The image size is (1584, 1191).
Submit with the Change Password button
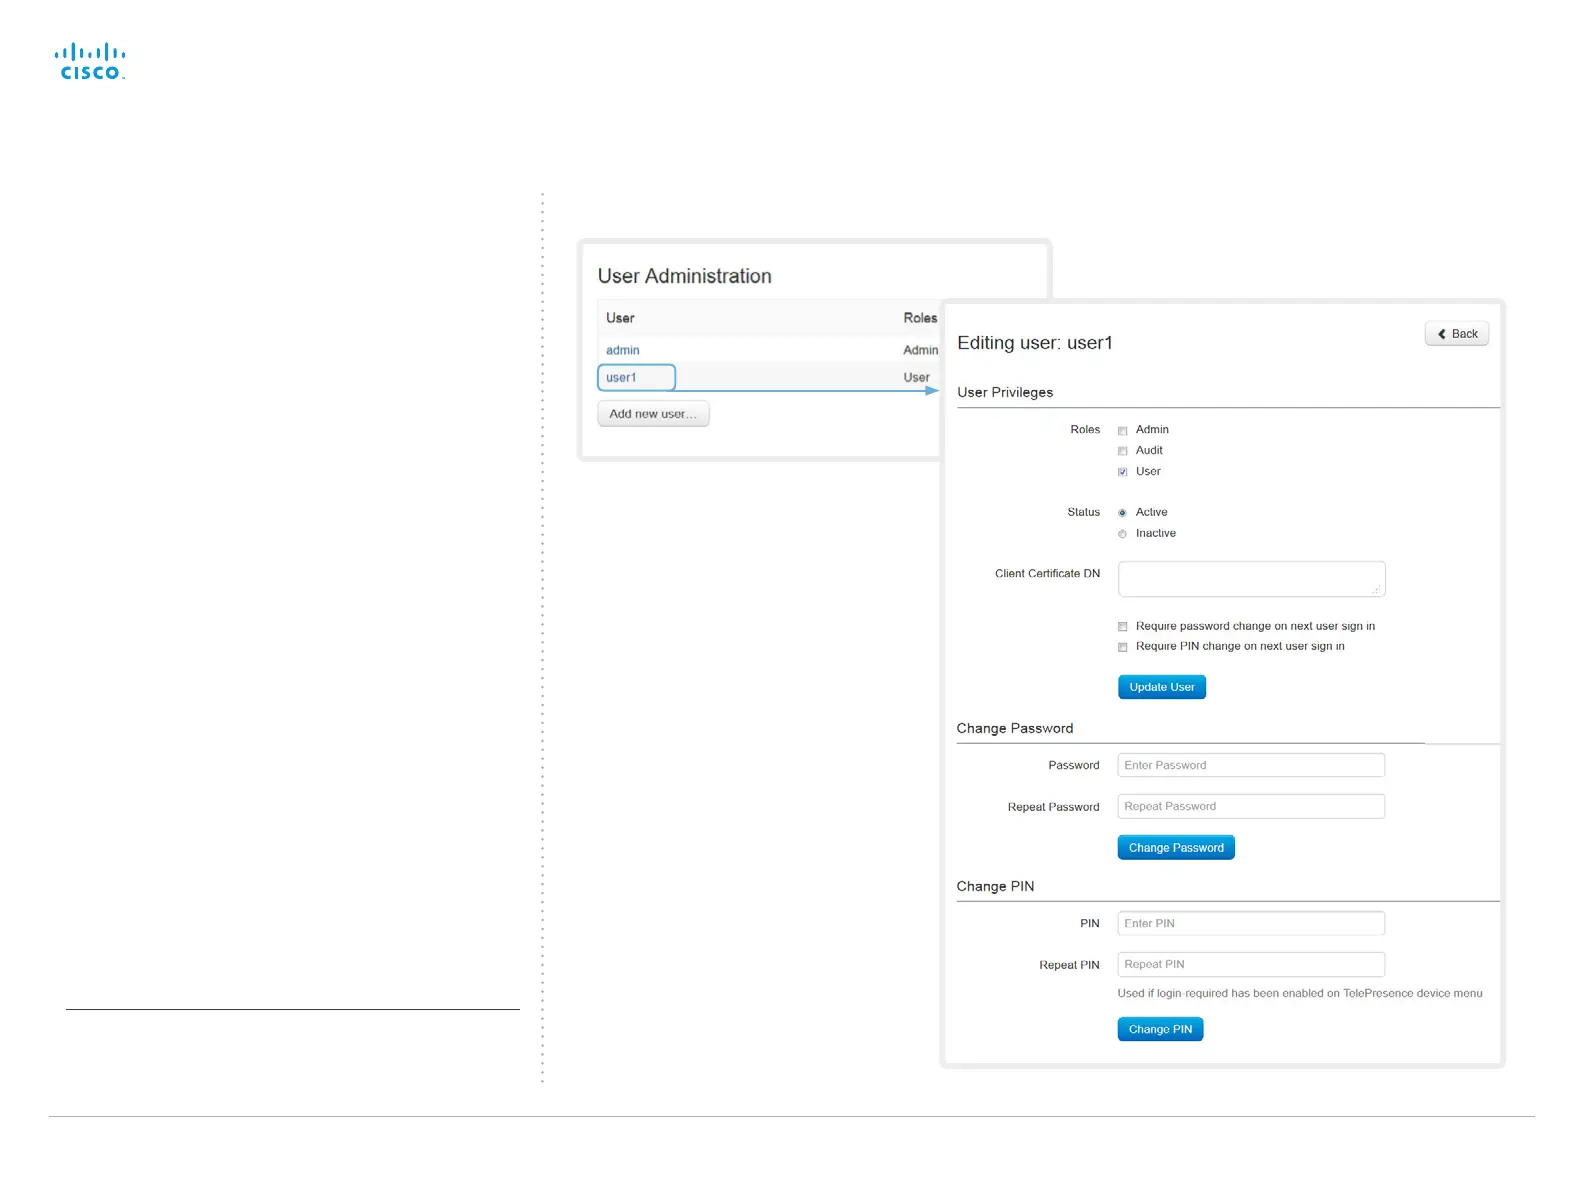tap(1175, 848)
